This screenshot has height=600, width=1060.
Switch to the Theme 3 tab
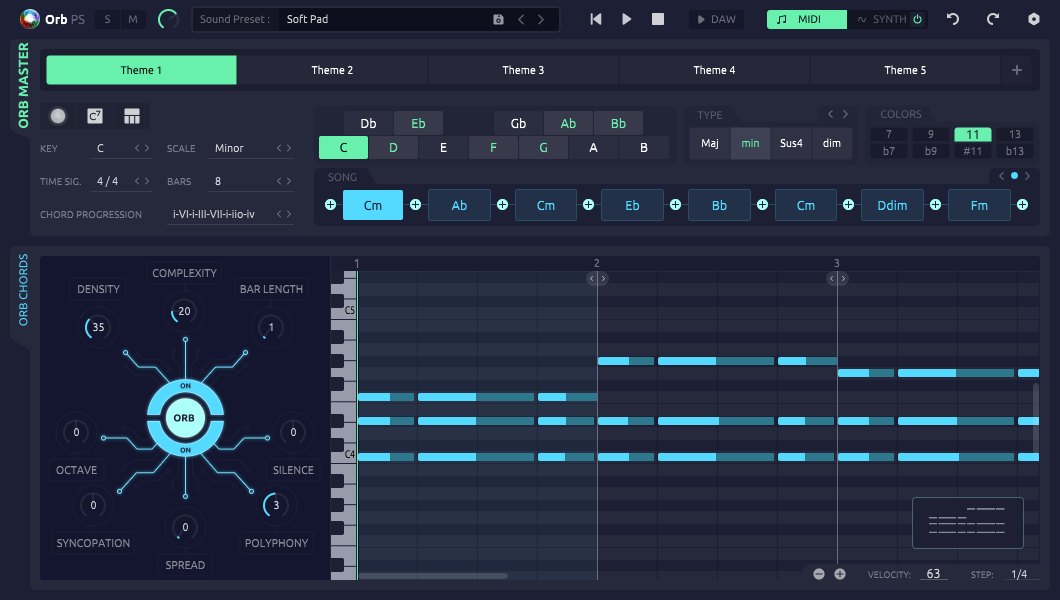coord(523,70)
